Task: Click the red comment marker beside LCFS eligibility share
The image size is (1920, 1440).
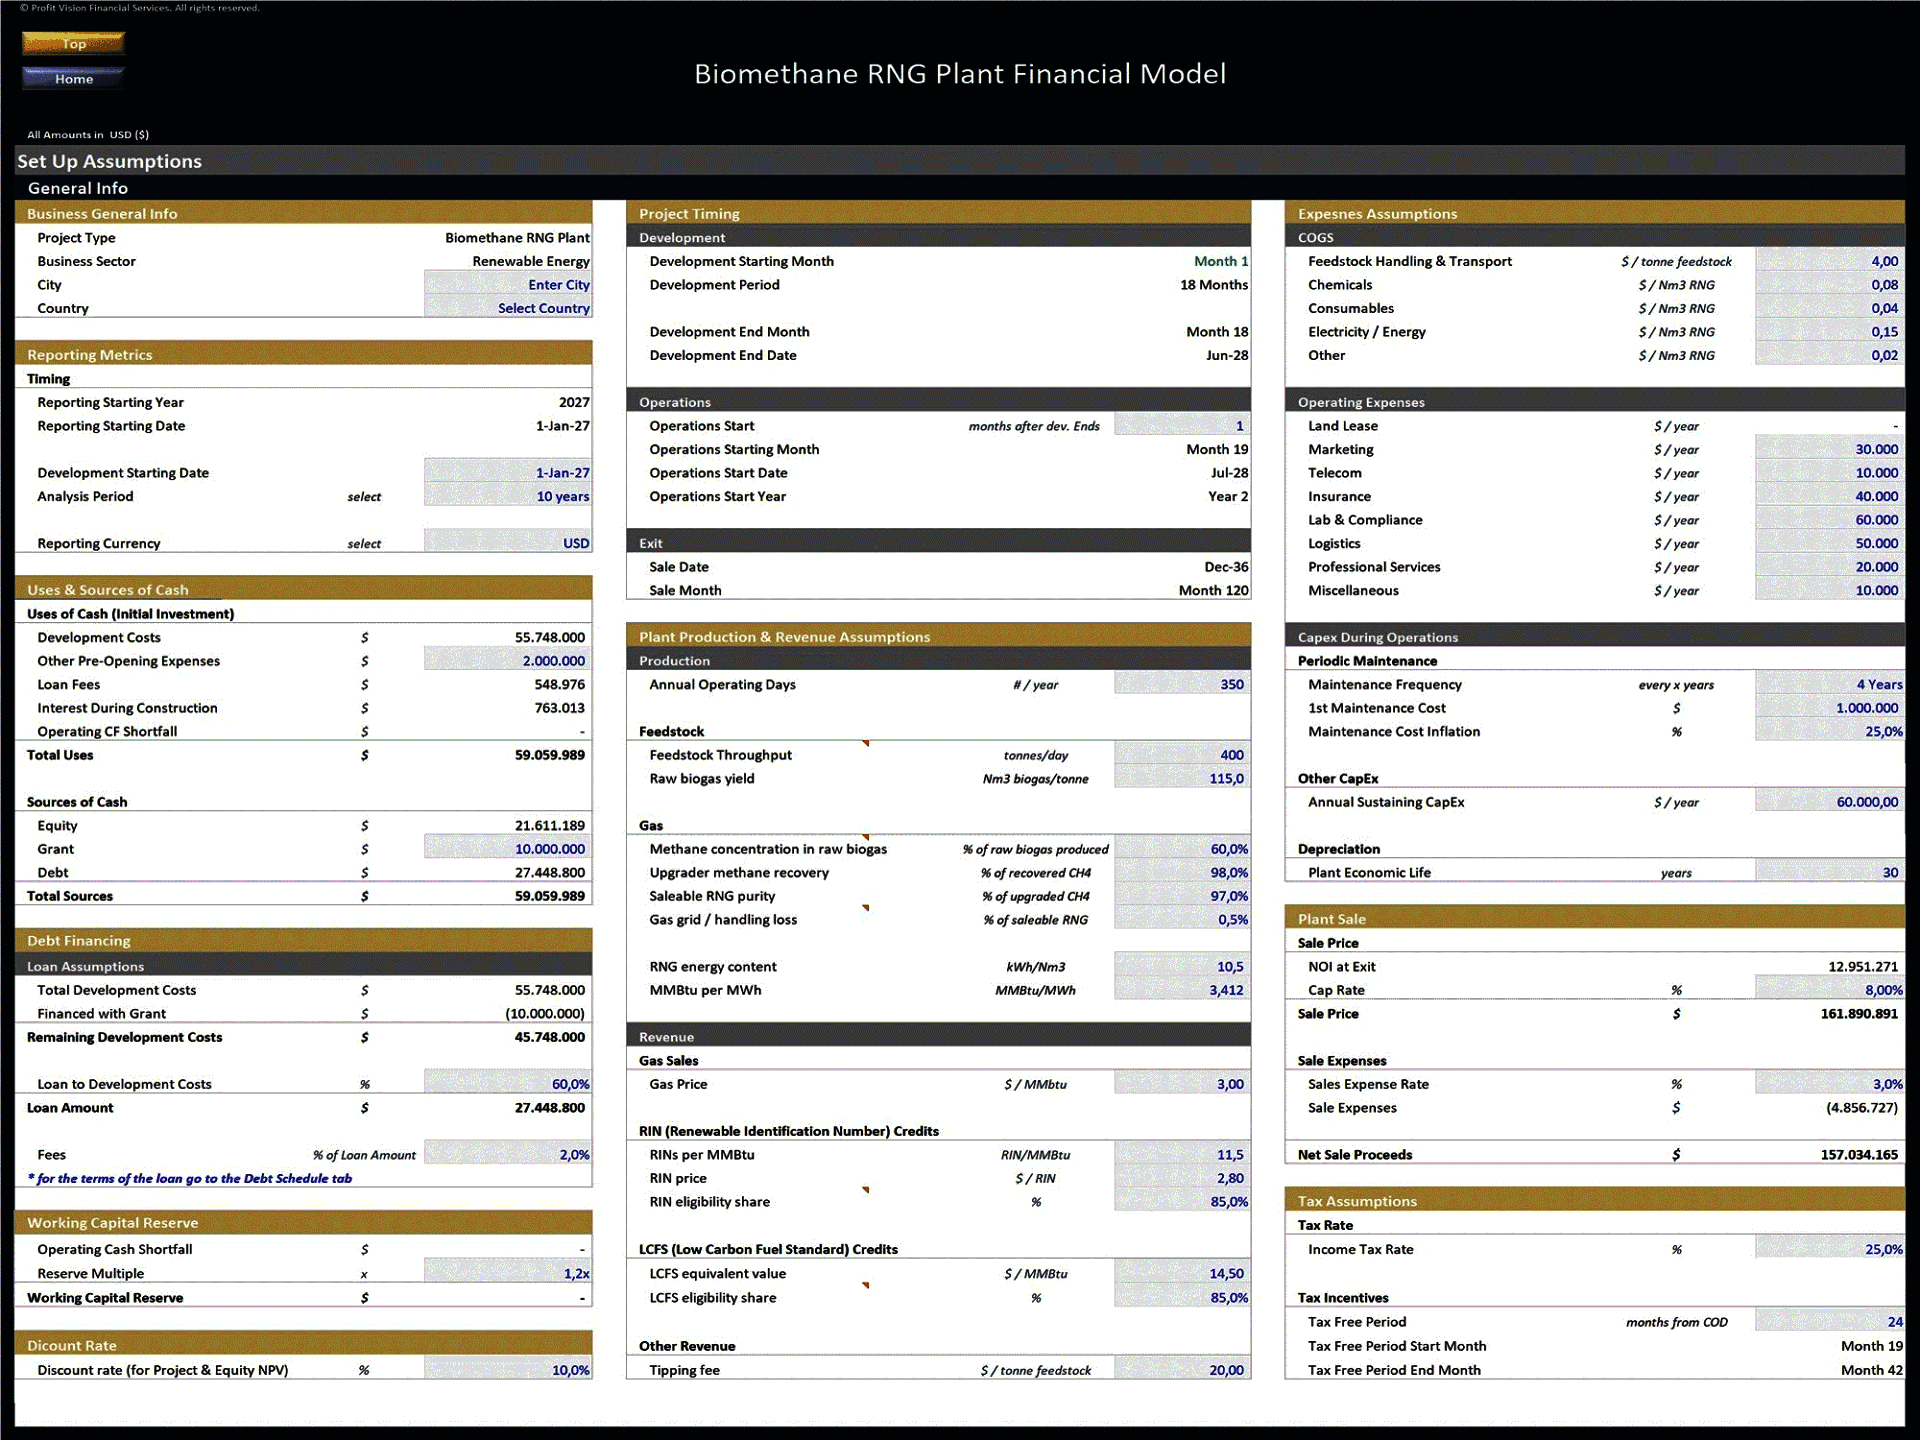Action: pyautogui.click(x=866, y=1285)
